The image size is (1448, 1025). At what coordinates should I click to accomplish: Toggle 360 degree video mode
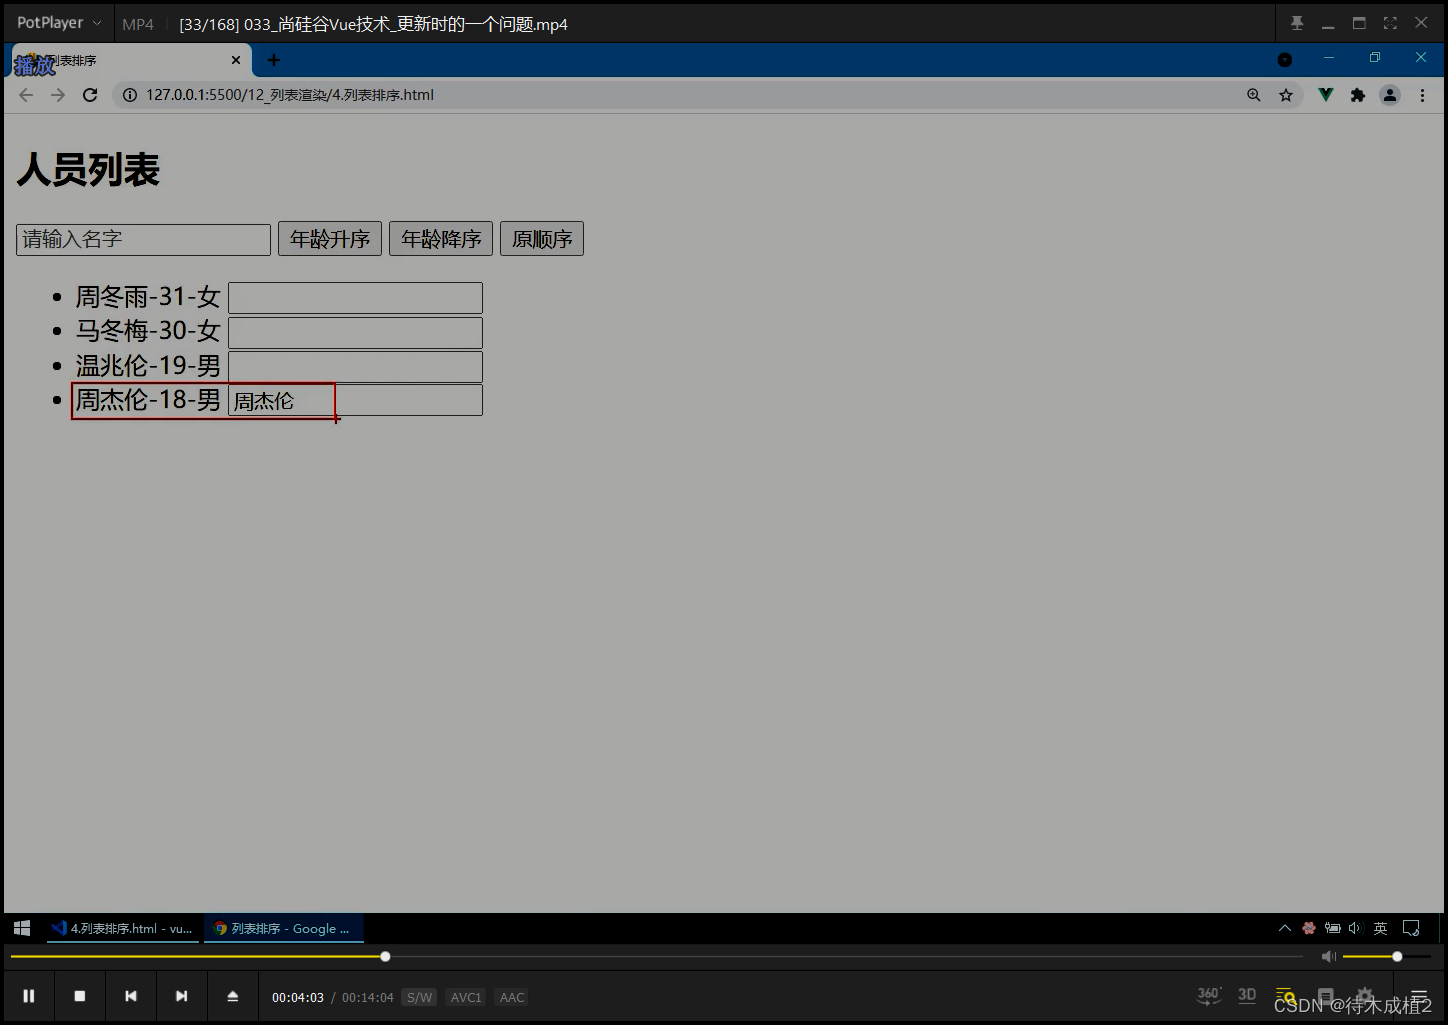tap(1209, 995)
